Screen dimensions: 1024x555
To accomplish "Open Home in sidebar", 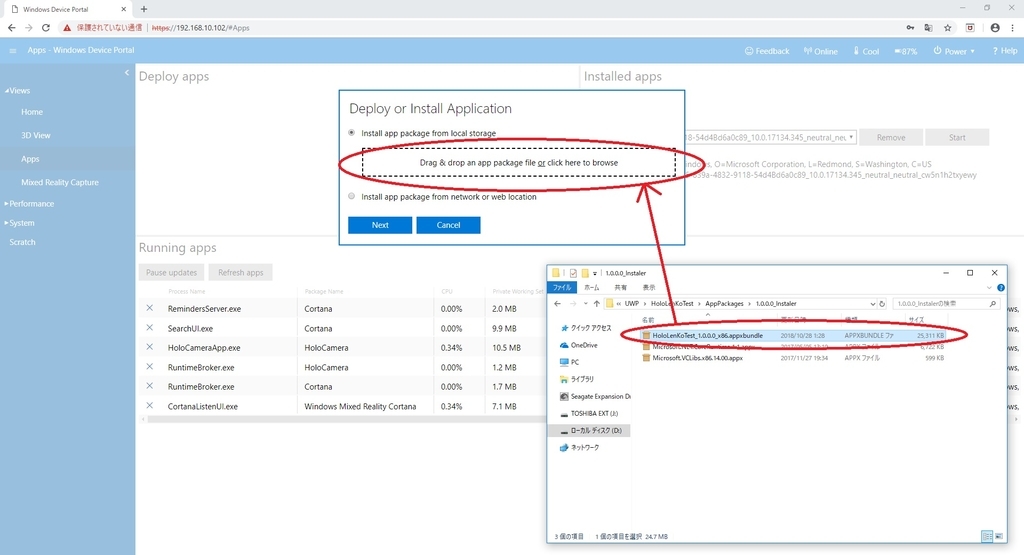I will (x=32, y=112).
